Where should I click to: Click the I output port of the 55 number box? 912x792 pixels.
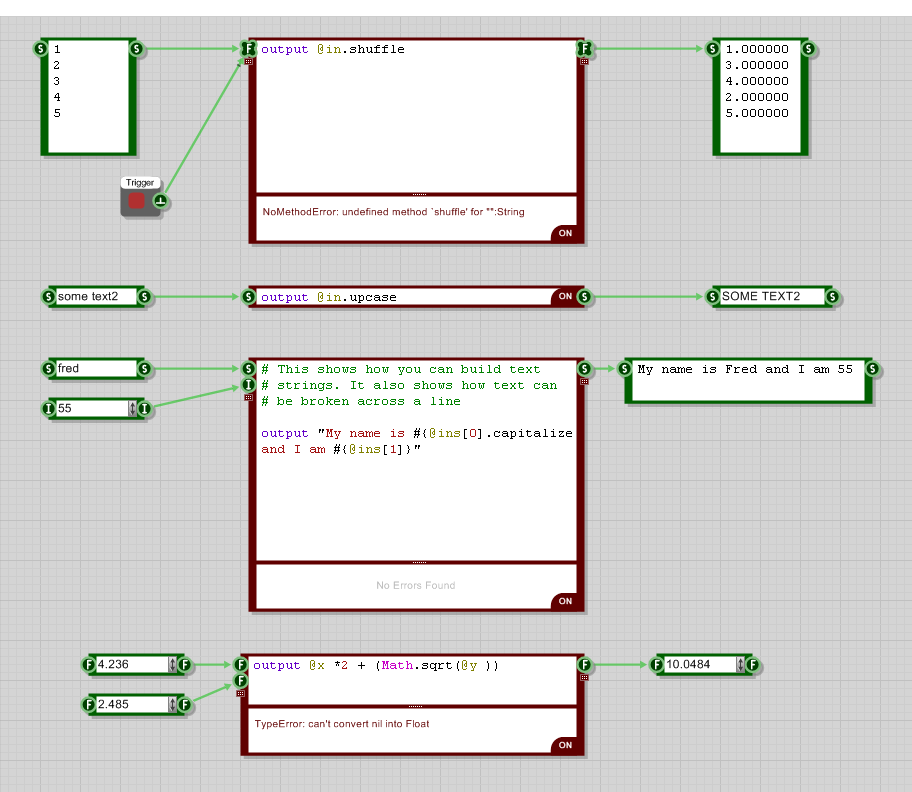[x=147, y=409]
